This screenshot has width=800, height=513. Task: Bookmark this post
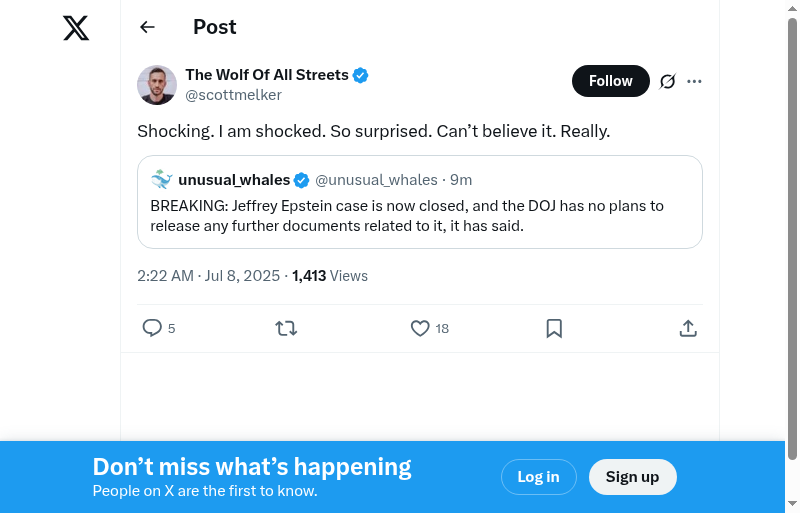(554, 328)
